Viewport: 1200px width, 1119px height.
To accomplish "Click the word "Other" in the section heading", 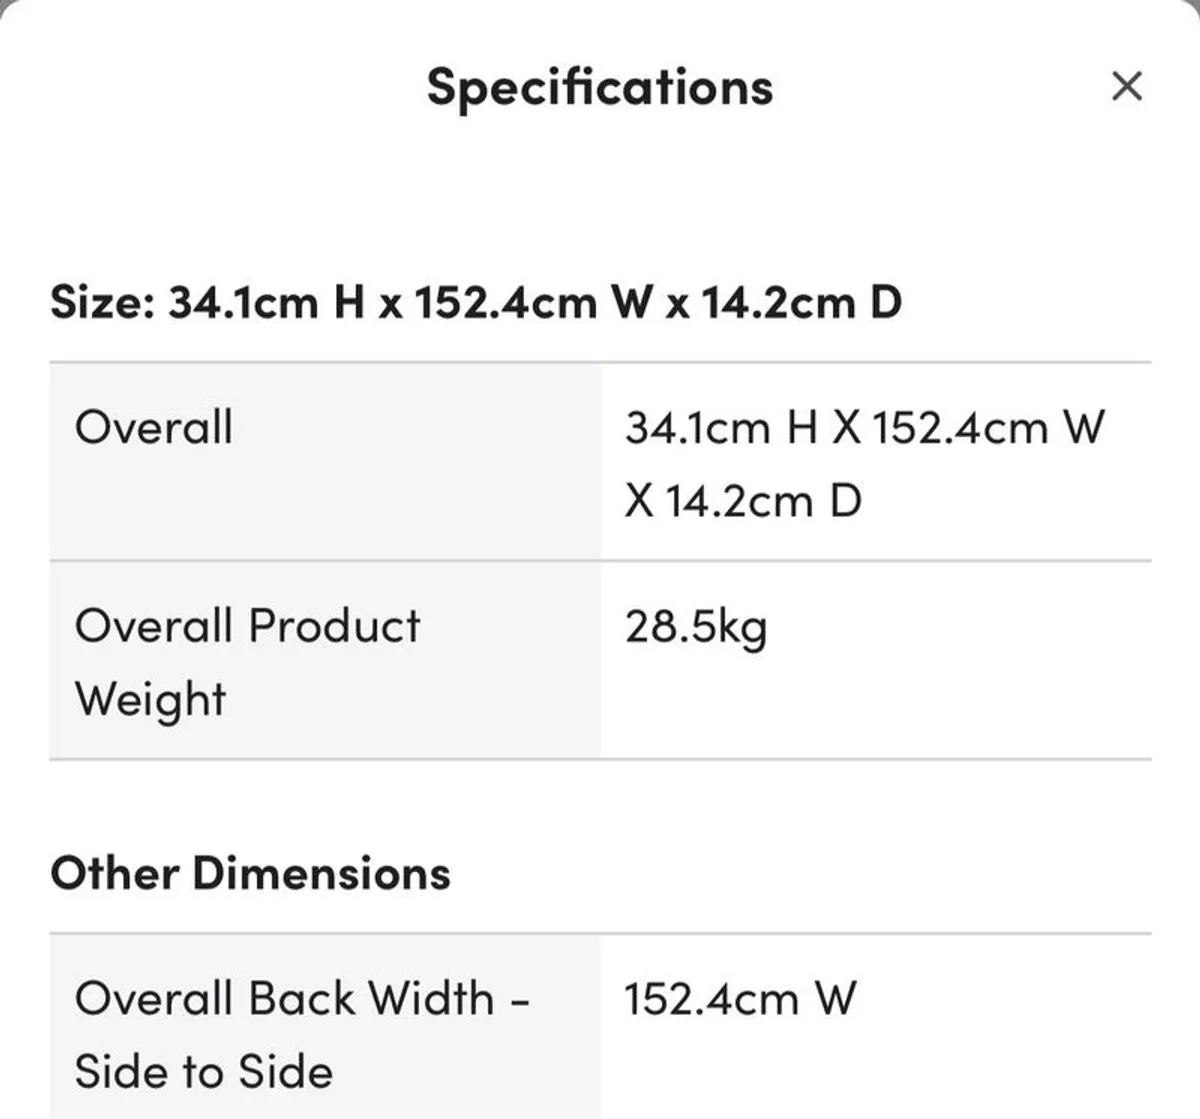I will (113, 872).
